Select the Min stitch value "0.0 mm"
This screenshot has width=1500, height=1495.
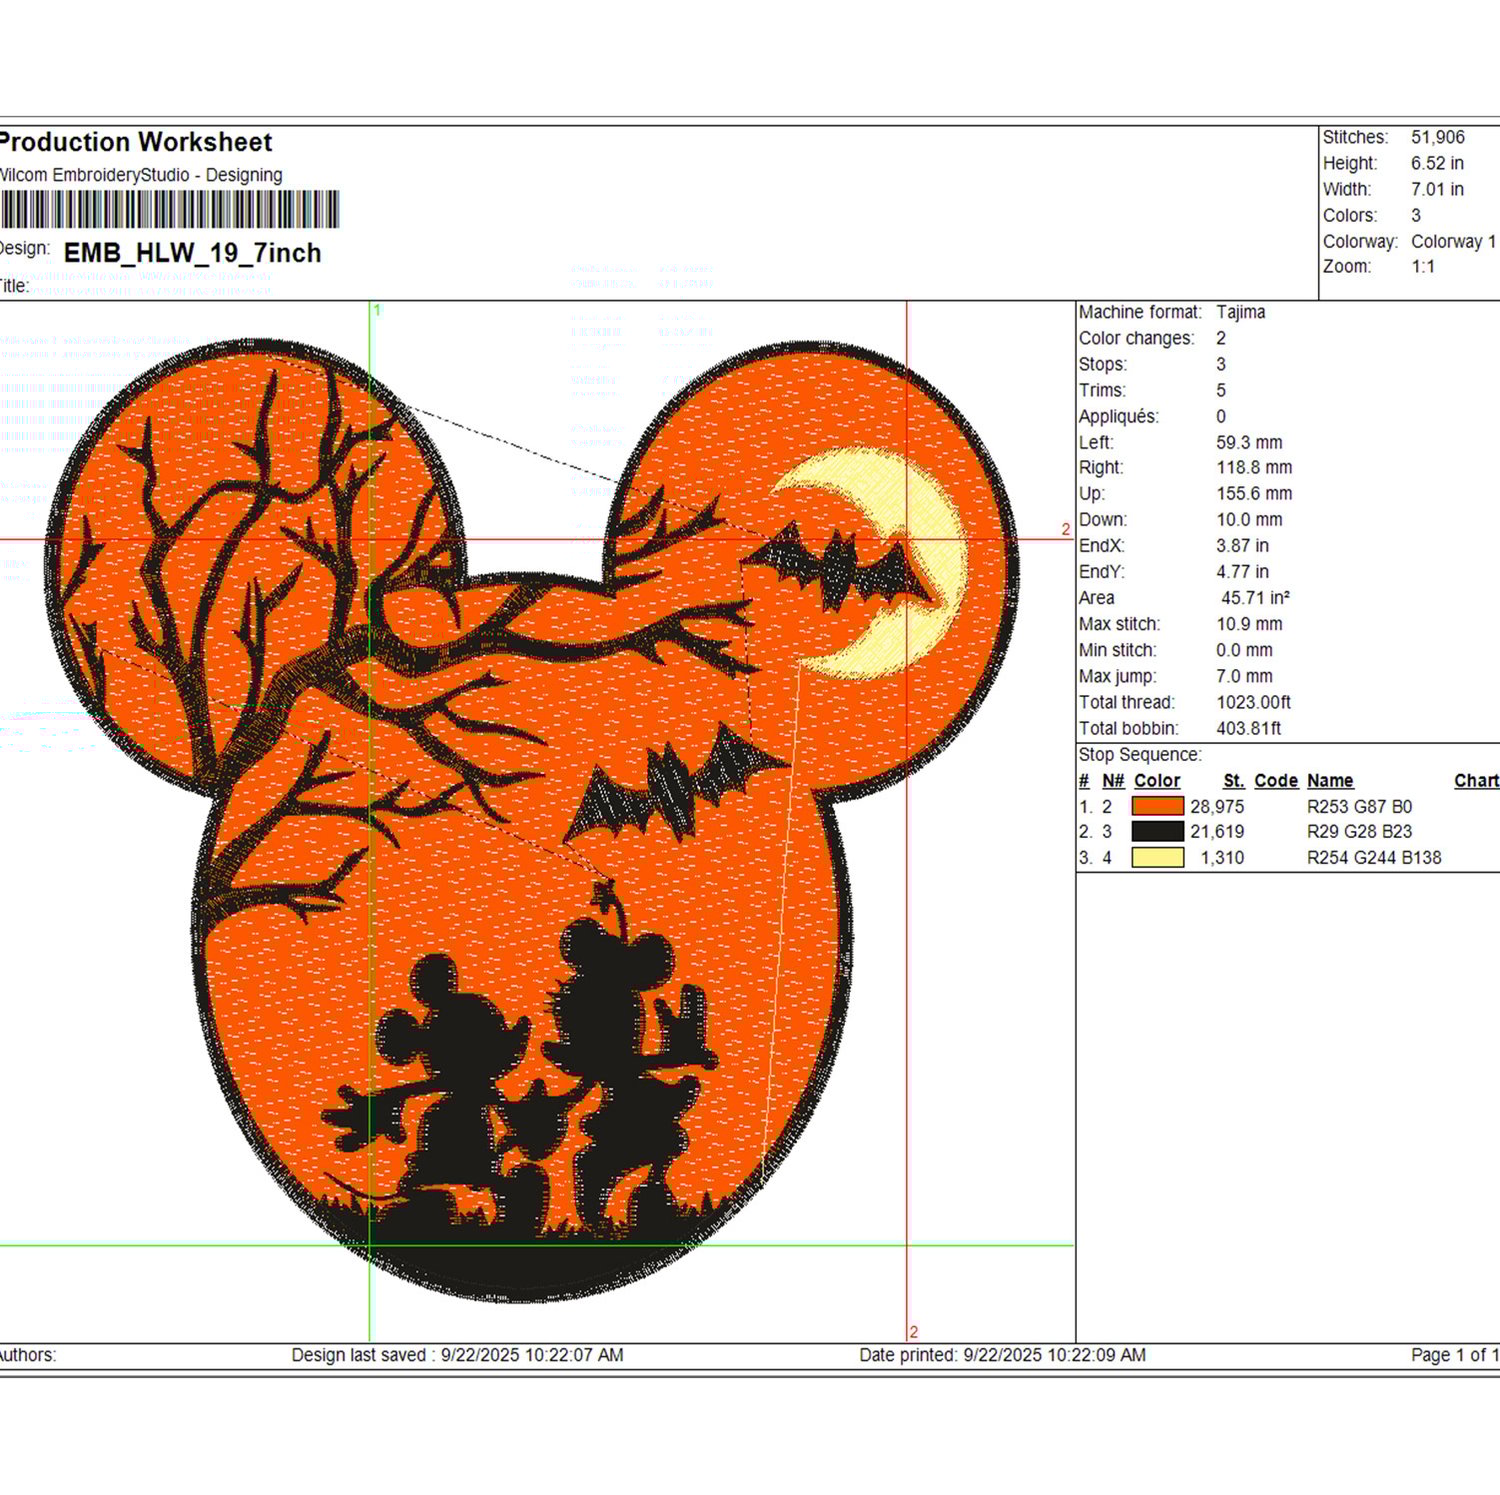1245,650
